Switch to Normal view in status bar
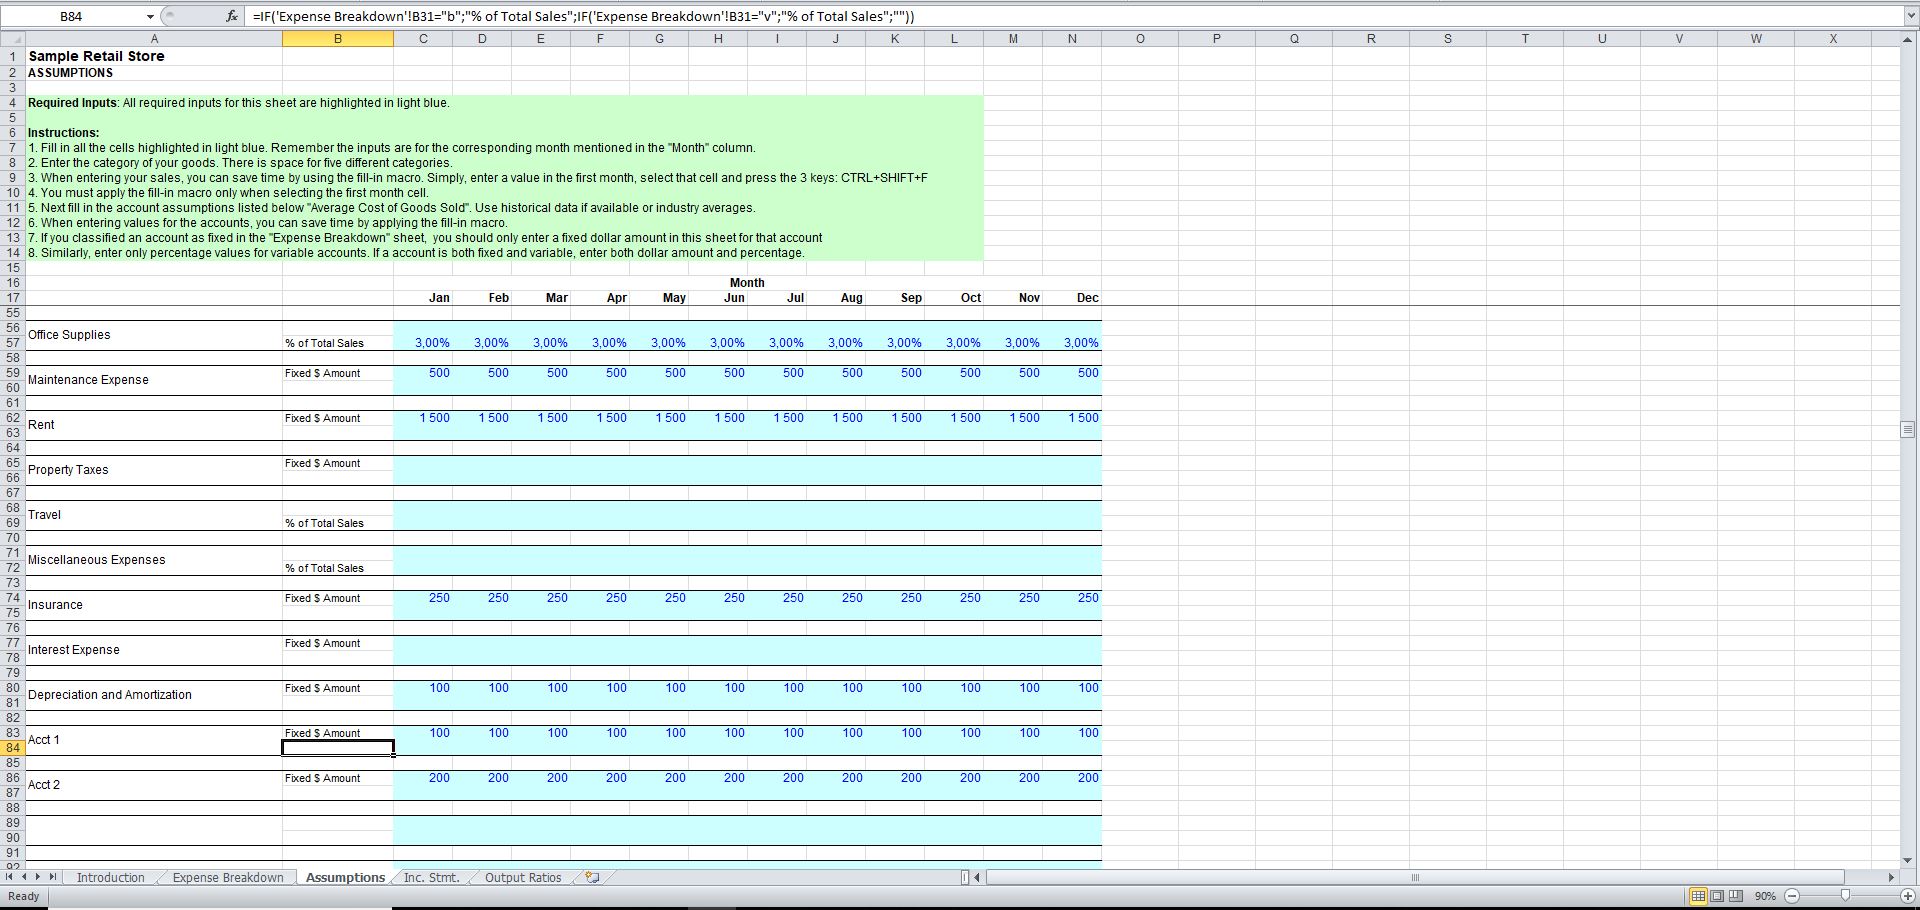The height and width of the screenshot is (910, 1920). point(1697,896)
